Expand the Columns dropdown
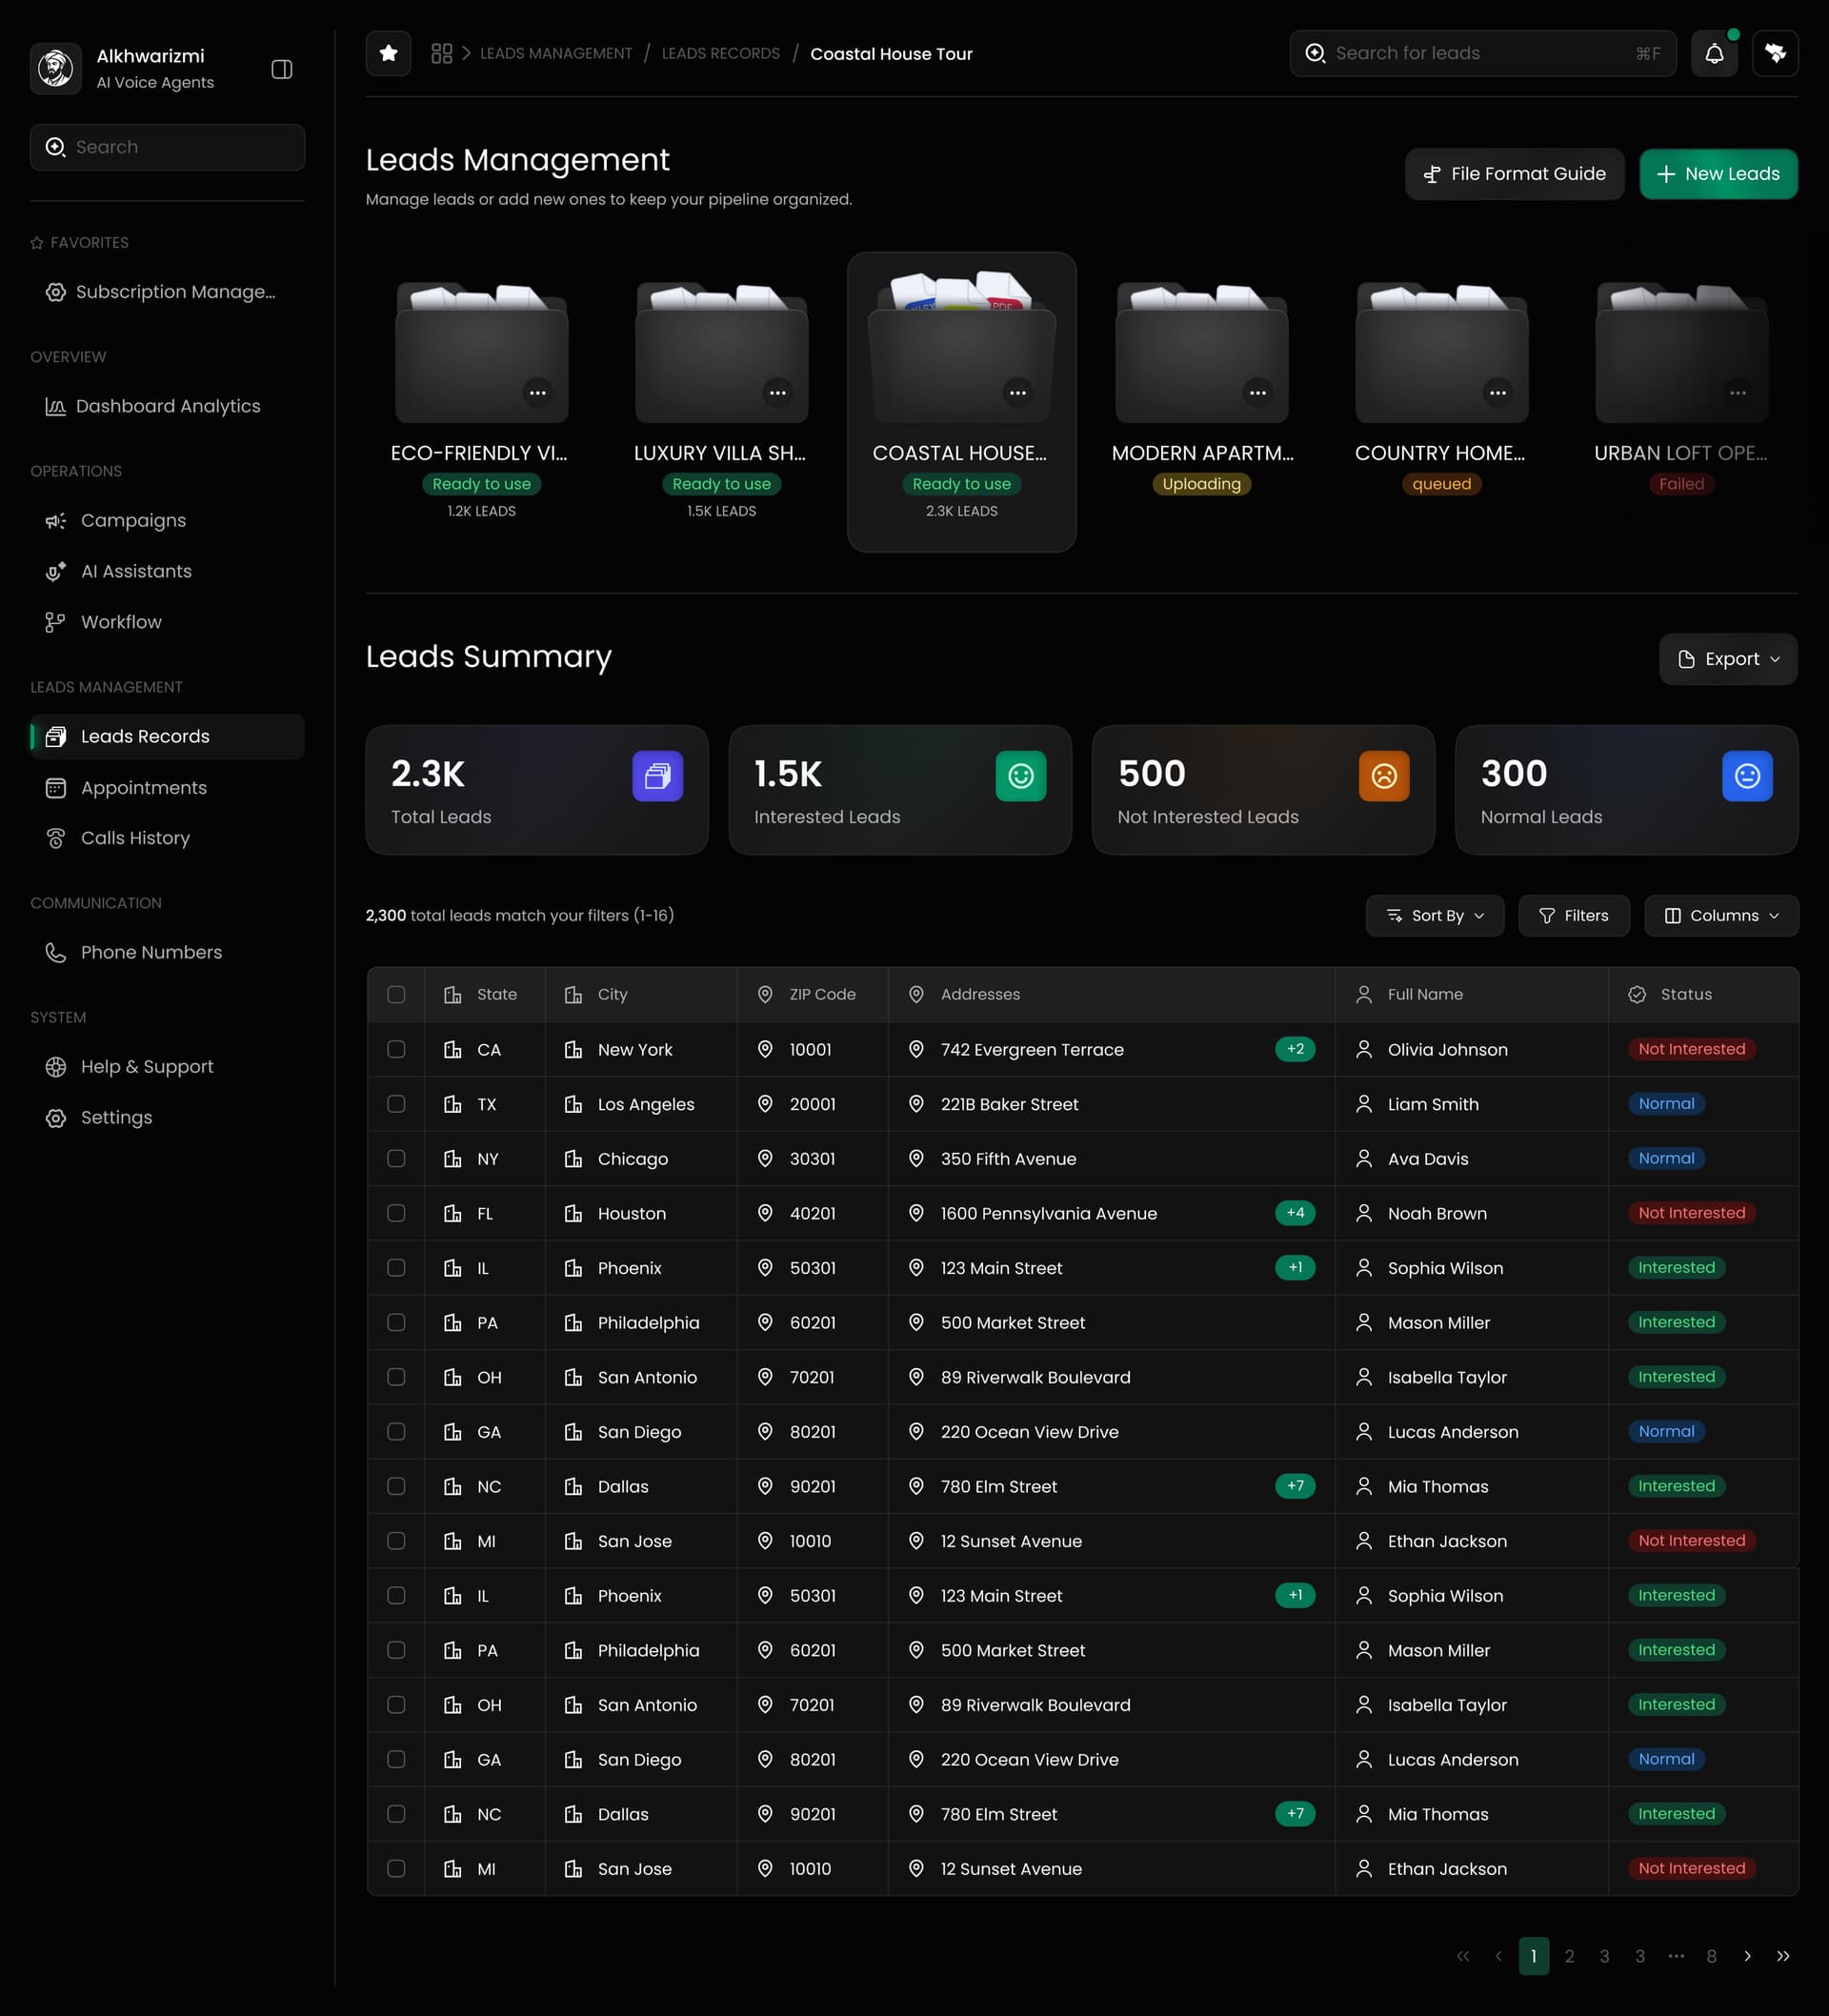Viewport: 1829px width, 2016px height. (x=1721, y=915)
